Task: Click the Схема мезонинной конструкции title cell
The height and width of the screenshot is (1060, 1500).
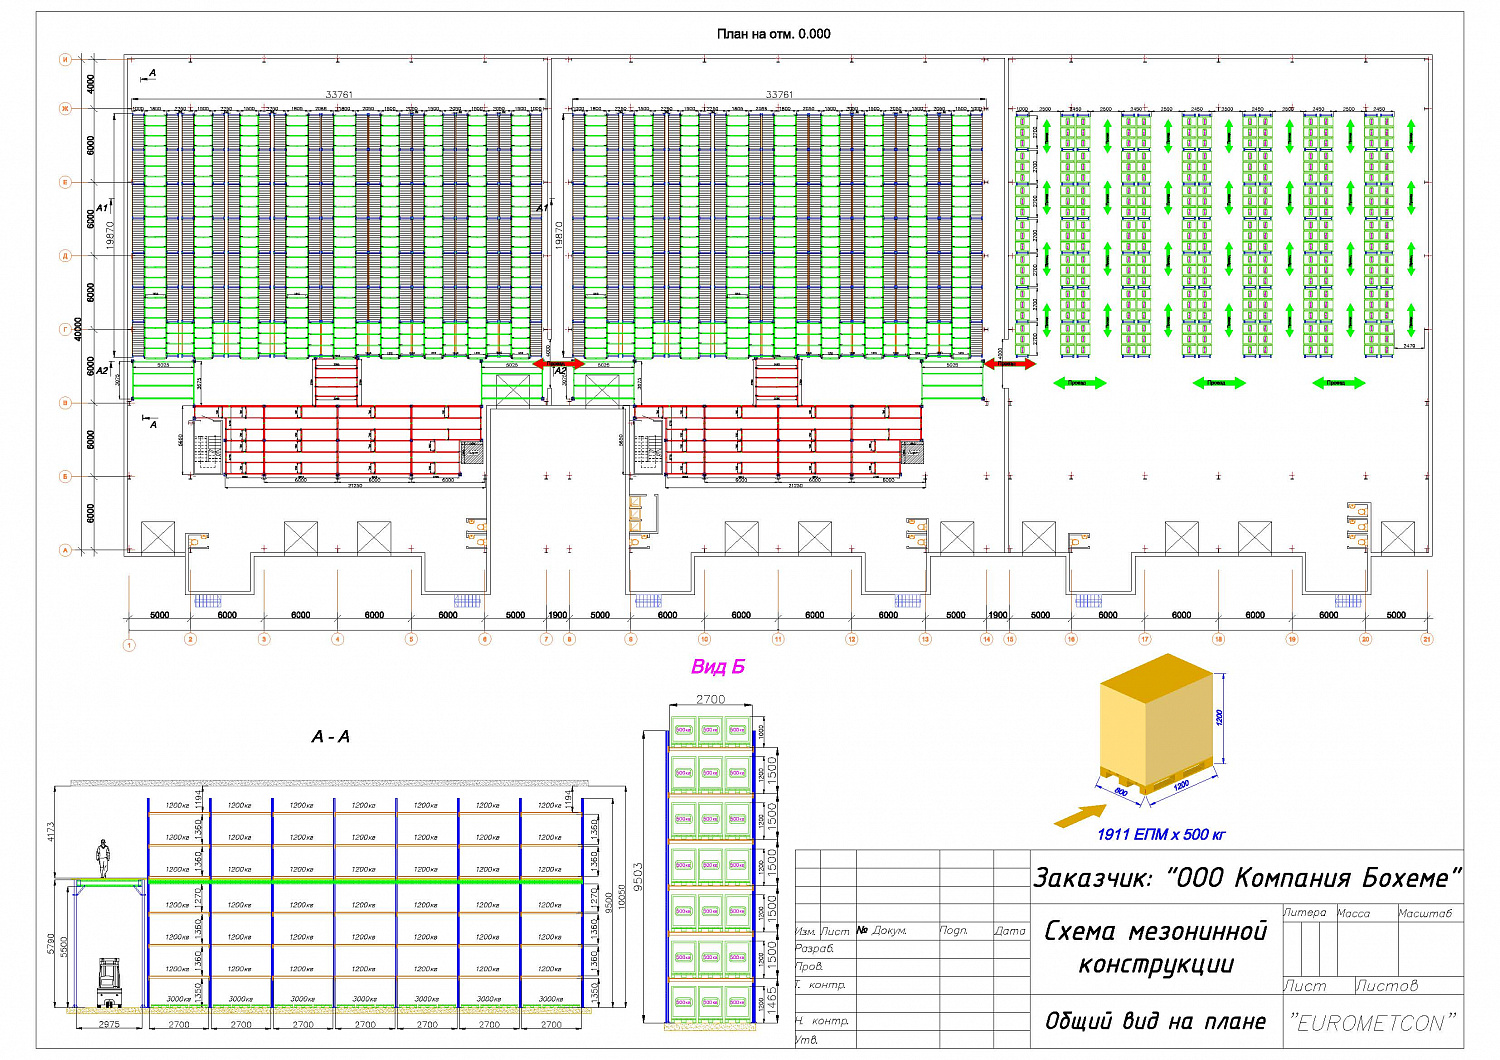Action: [1156, 949]
